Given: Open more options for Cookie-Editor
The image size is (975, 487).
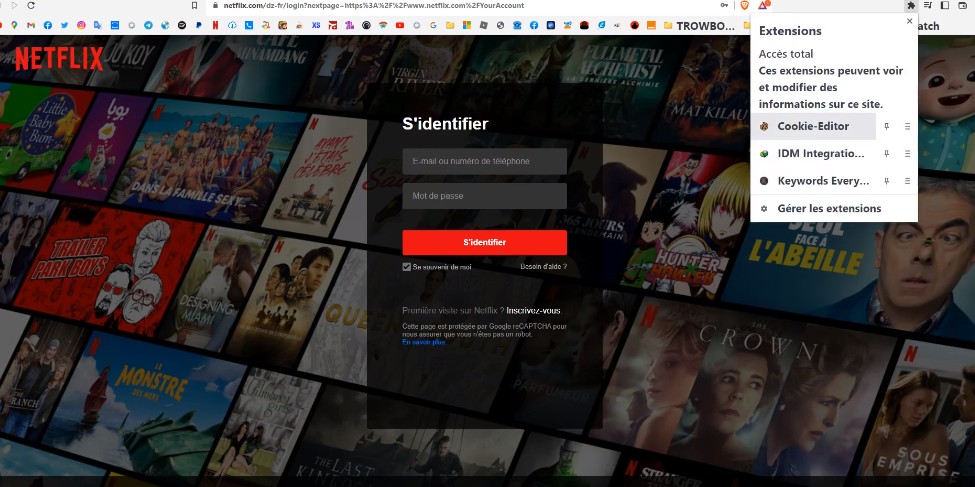Looking at the screenshot, I should 907,127.
